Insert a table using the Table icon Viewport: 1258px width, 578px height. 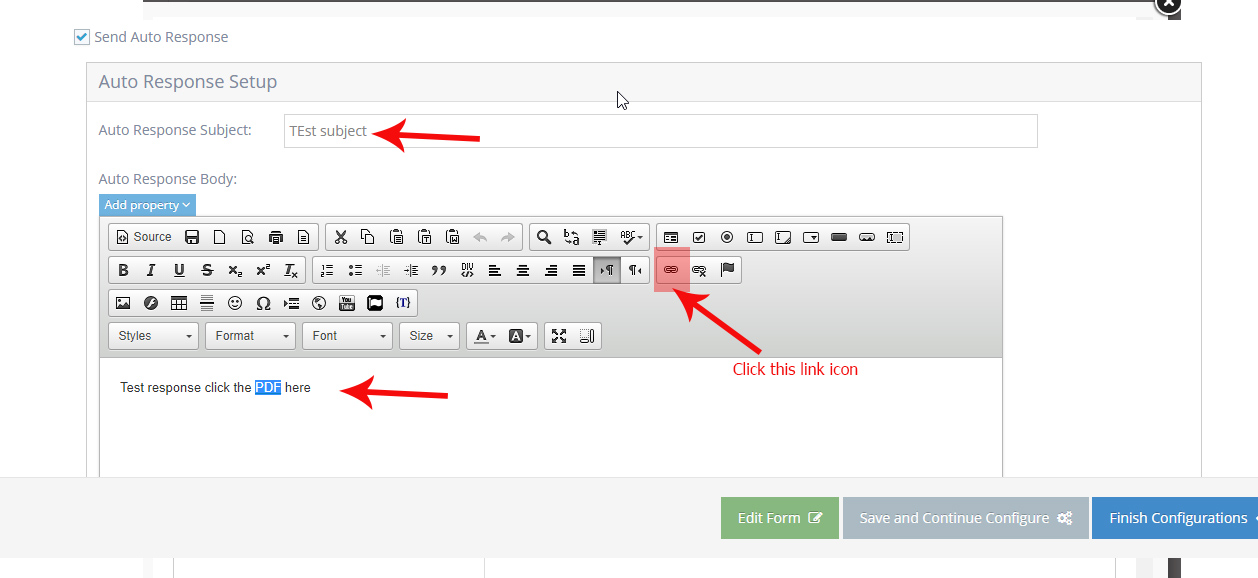179,303
